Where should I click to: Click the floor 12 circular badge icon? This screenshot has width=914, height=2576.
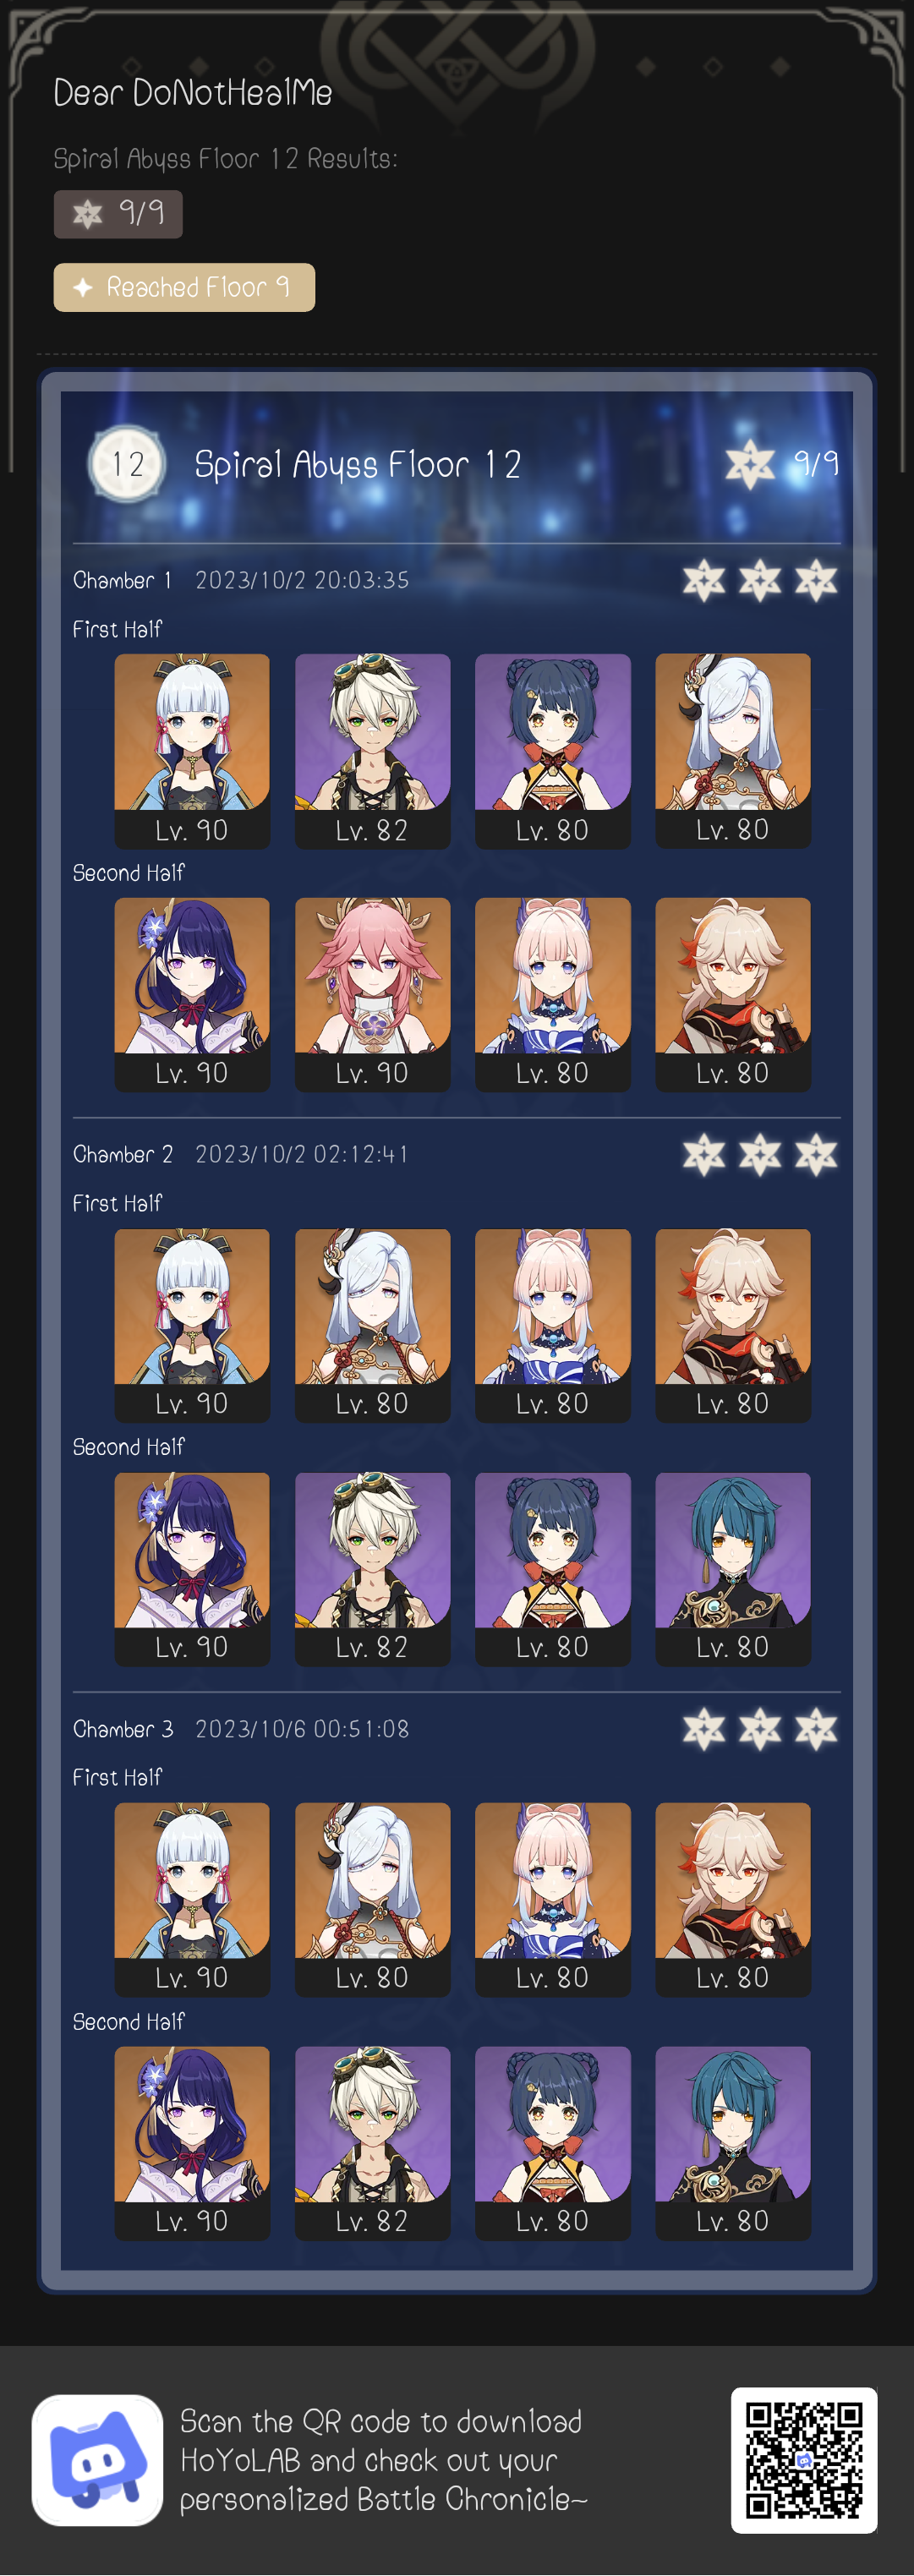(x=126, y=463)
